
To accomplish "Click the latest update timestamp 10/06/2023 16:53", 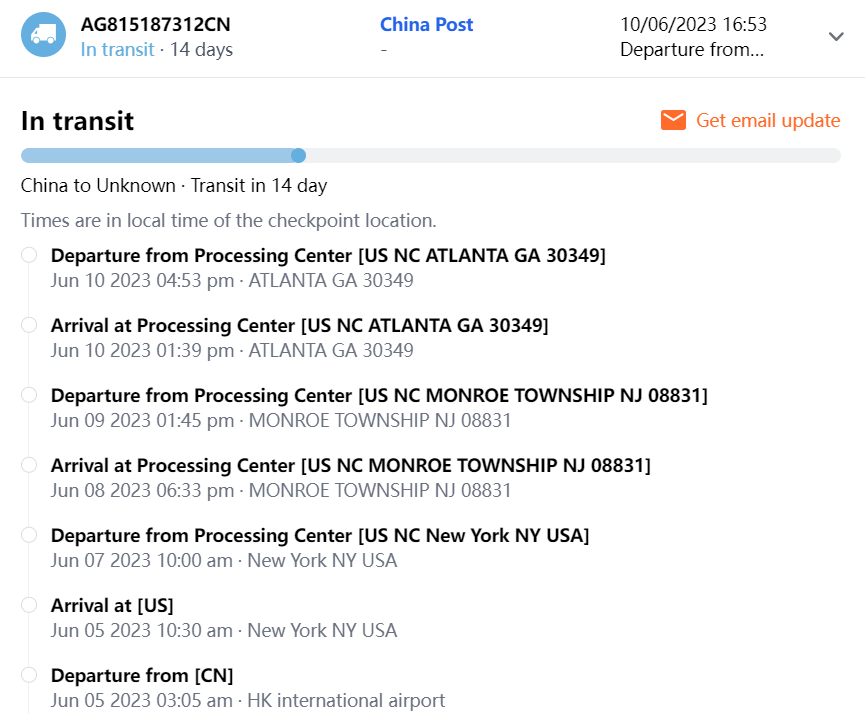I will (693, 24).
